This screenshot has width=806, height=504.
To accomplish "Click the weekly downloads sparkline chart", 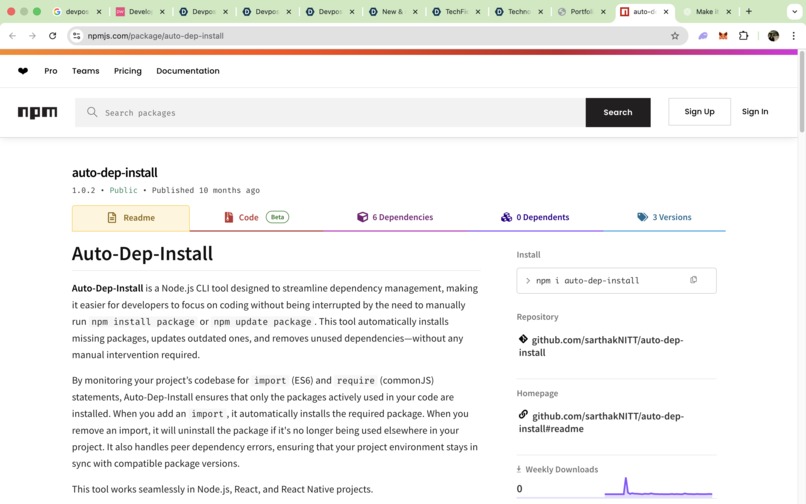I will pos(658,487).
